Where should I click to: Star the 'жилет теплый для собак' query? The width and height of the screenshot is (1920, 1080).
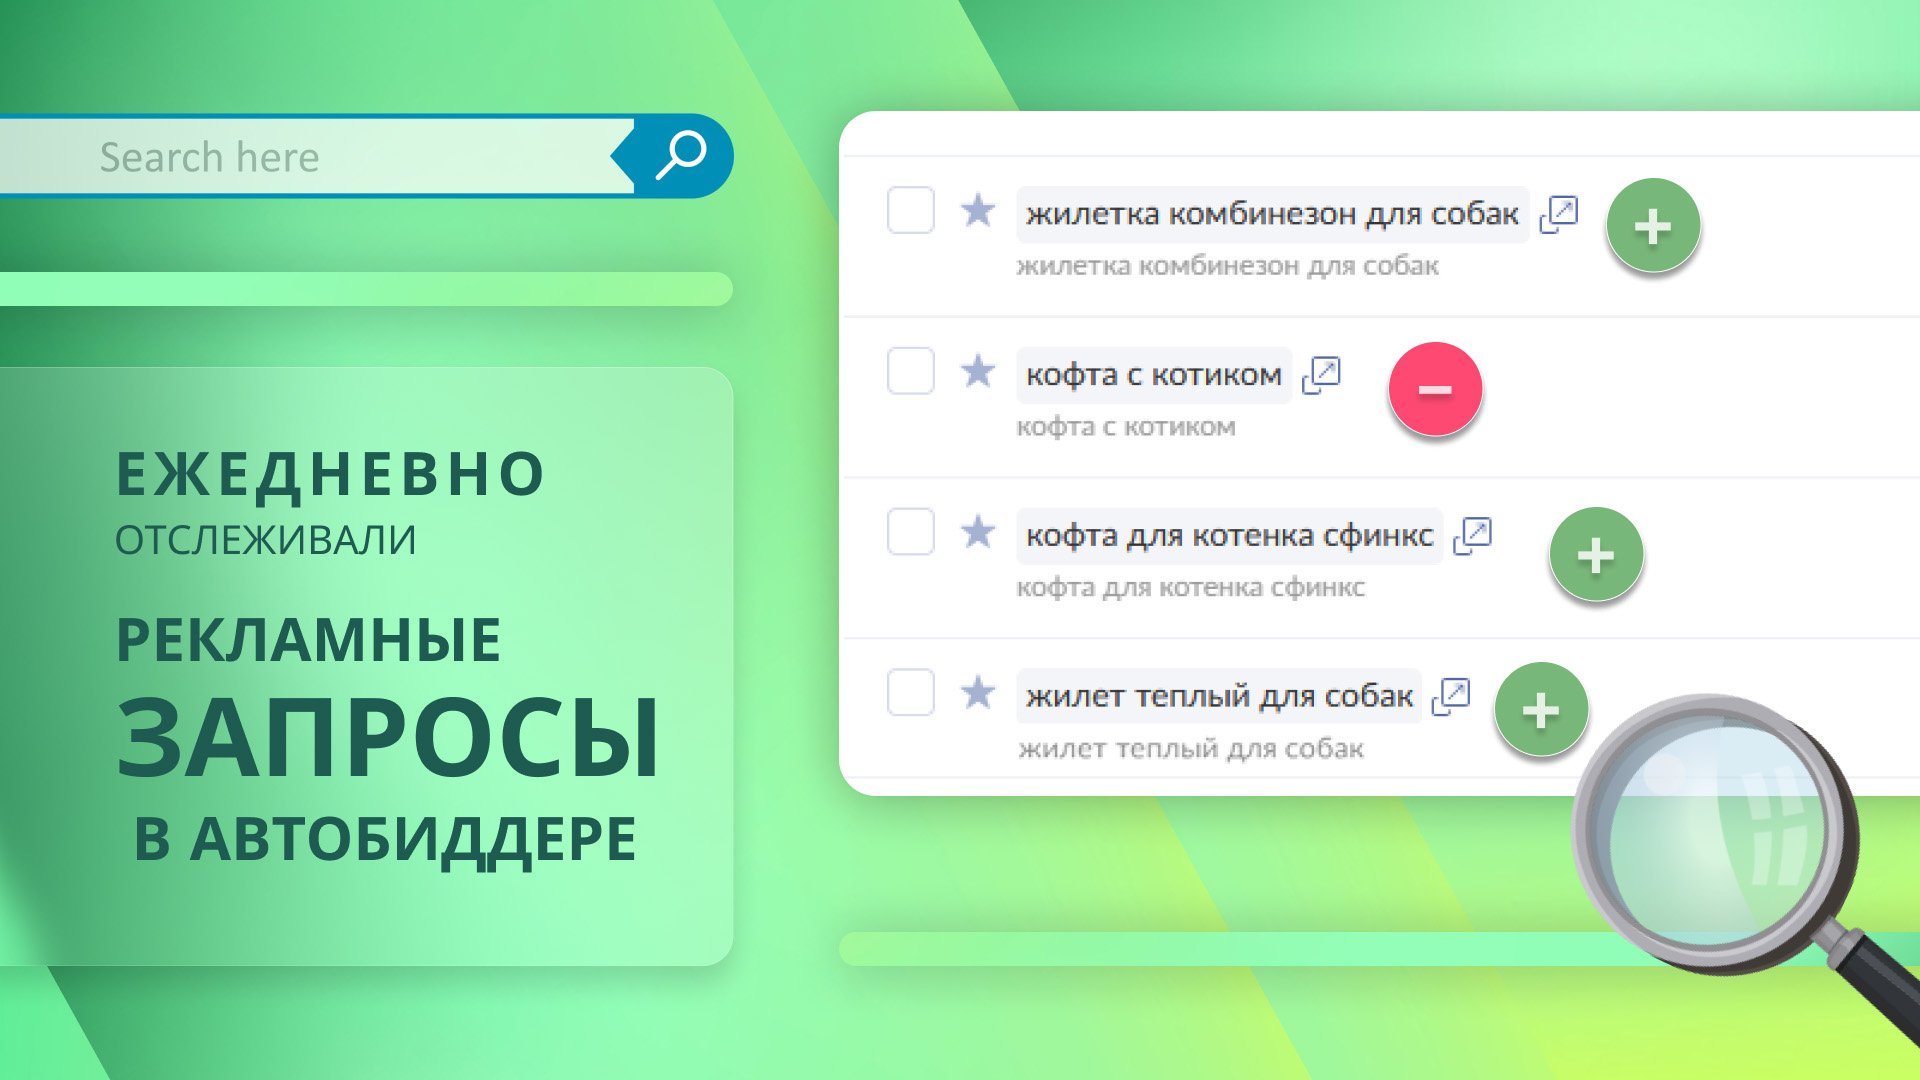(978, 693)
